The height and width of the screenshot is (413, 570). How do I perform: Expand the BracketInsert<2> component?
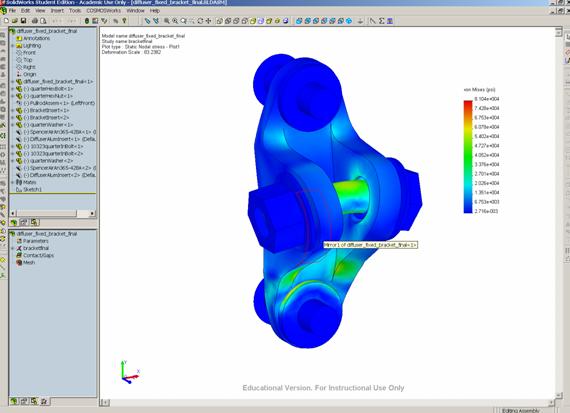[13, 117]
